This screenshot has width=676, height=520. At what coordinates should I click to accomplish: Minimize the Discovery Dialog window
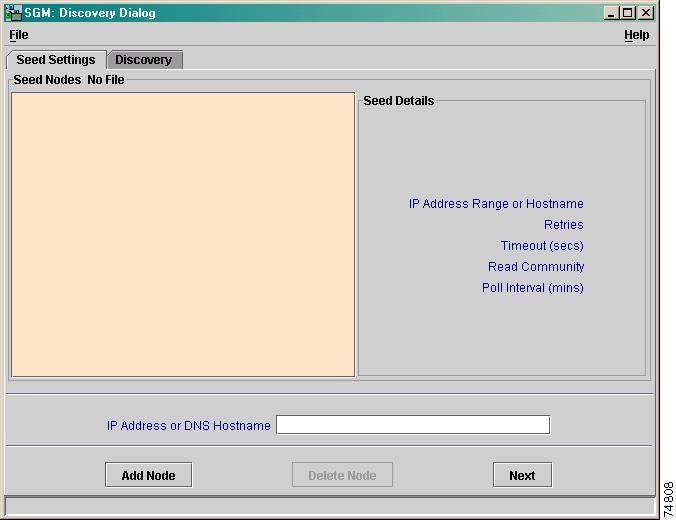point(610,13)
